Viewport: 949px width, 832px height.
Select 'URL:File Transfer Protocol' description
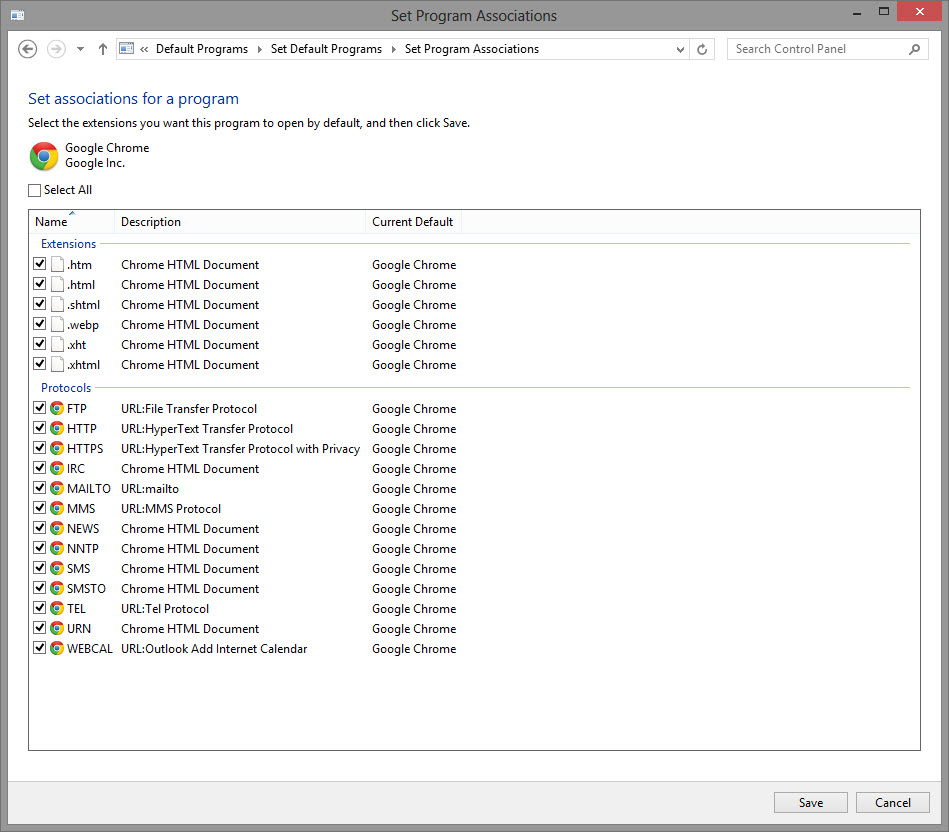[189, 409]
